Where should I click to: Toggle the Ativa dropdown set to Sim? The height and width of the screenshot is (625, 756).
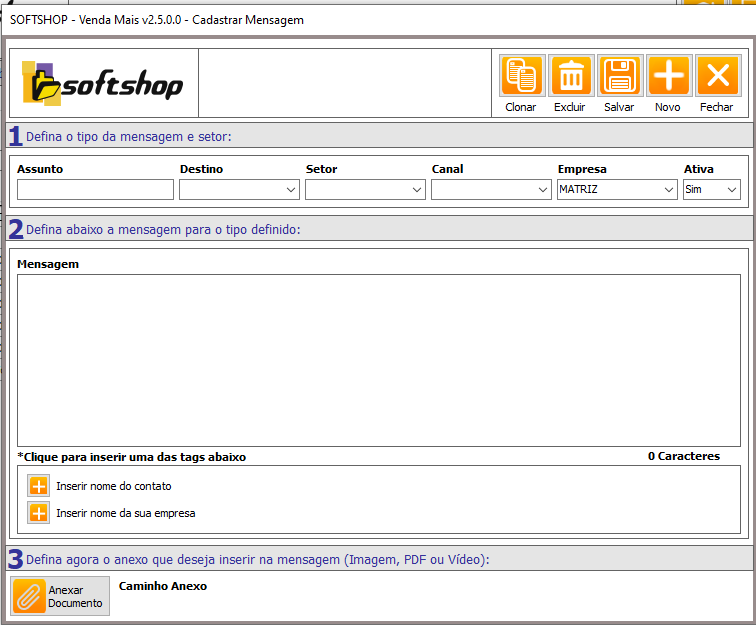click(x=711, y=189)
